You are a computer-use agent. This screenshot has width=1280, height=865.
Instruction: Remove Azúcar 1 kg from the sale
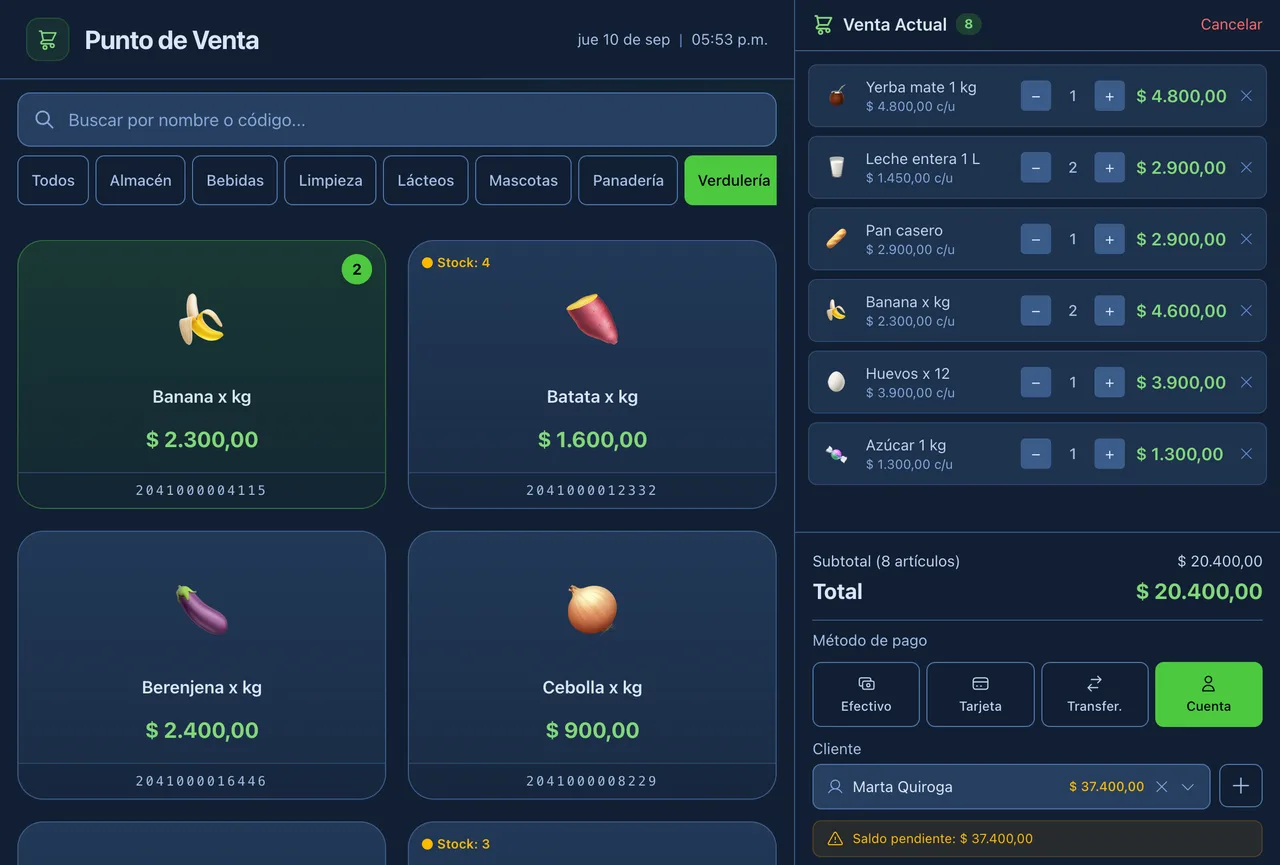1246,454
